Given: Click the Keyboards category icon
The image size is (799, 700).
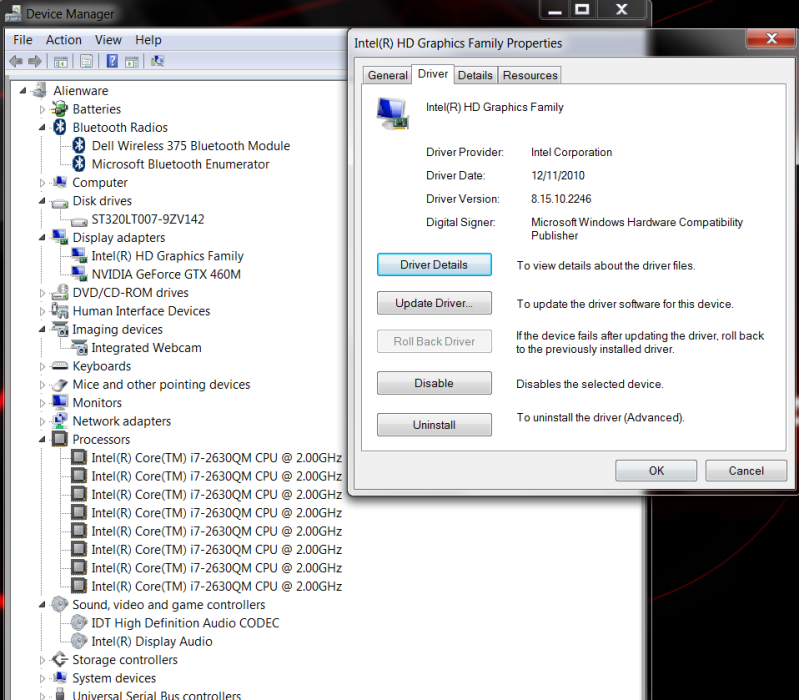Looking at the screenshot, I should 60,366.
